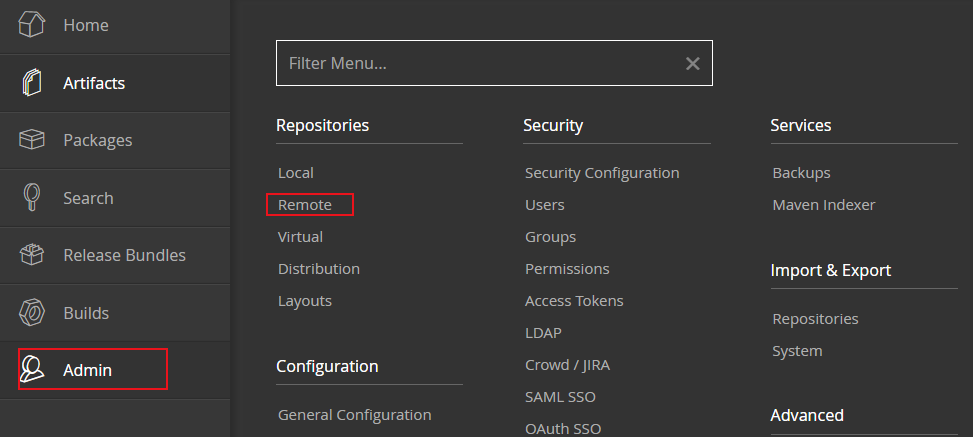Open Access Tokens settings
The width and height of the screenshot is (973, 437).
pos(574,301)
